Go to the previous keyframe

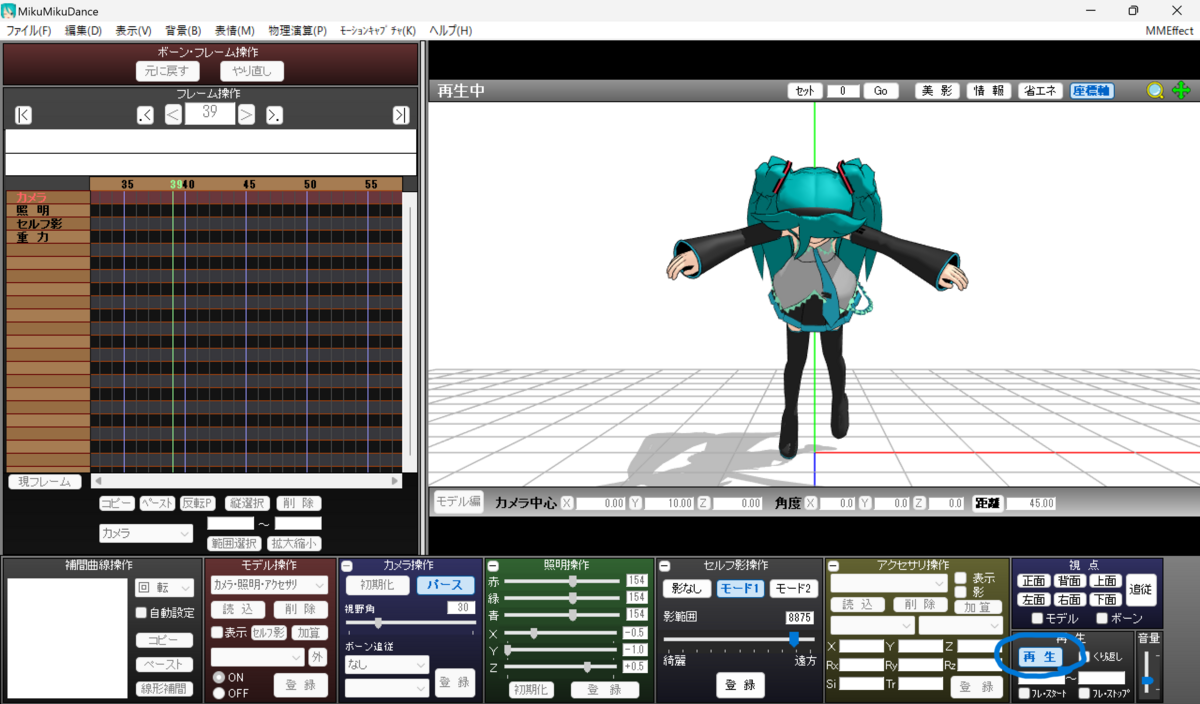coord(145,115)
